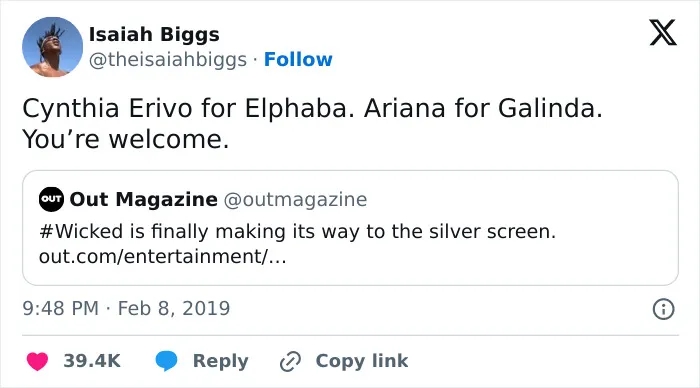This screenshot has height=388, width=700.
Task: Open the @theisaiahbiggs handle
Action: [168, 60]
